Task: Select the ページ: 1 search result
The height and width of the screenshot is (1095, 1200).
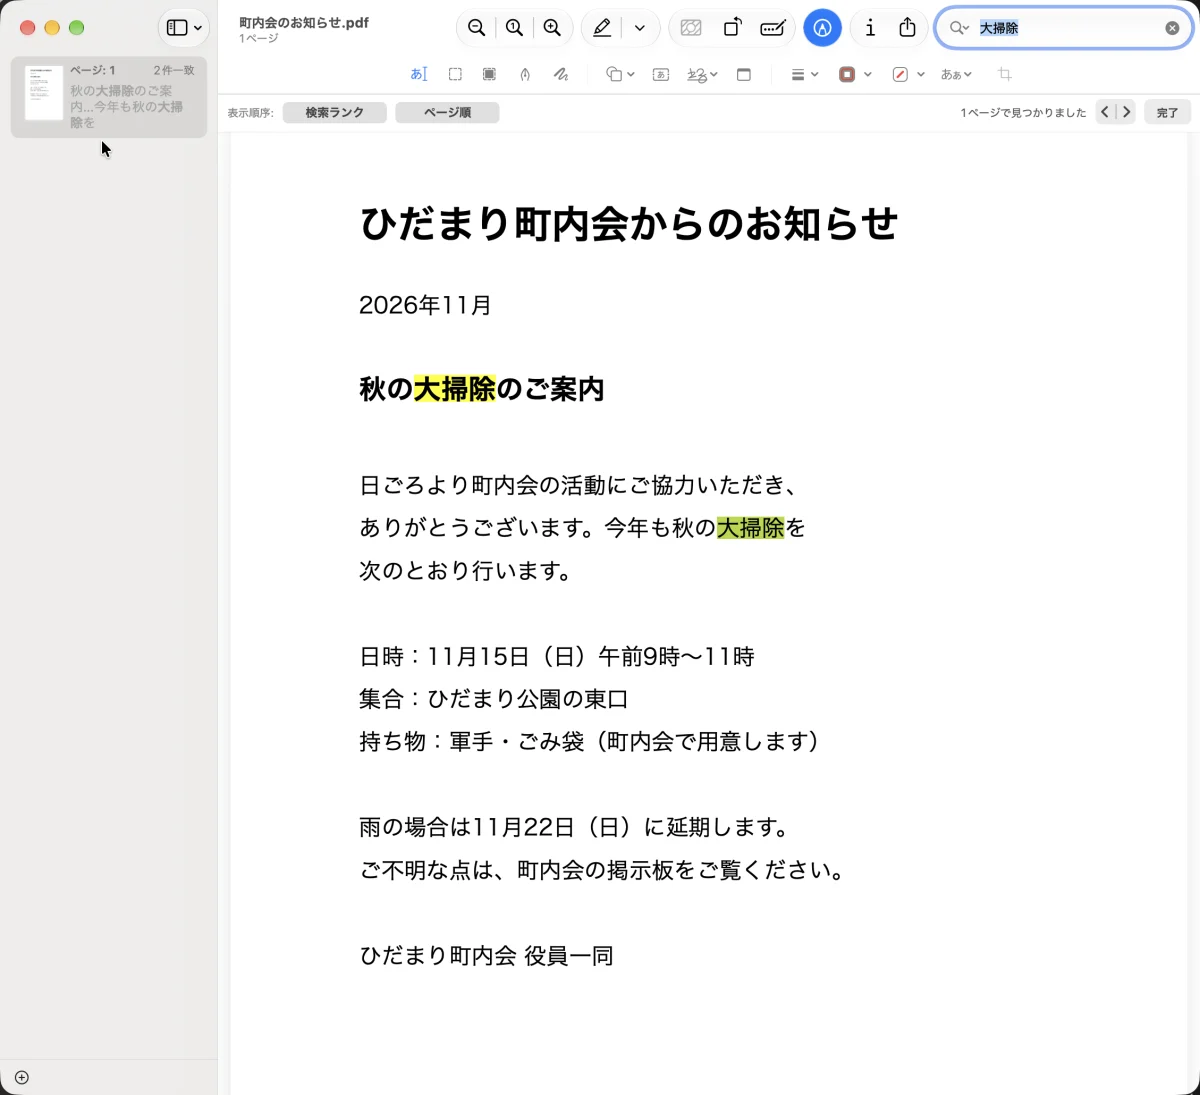Action: point(109,97)
